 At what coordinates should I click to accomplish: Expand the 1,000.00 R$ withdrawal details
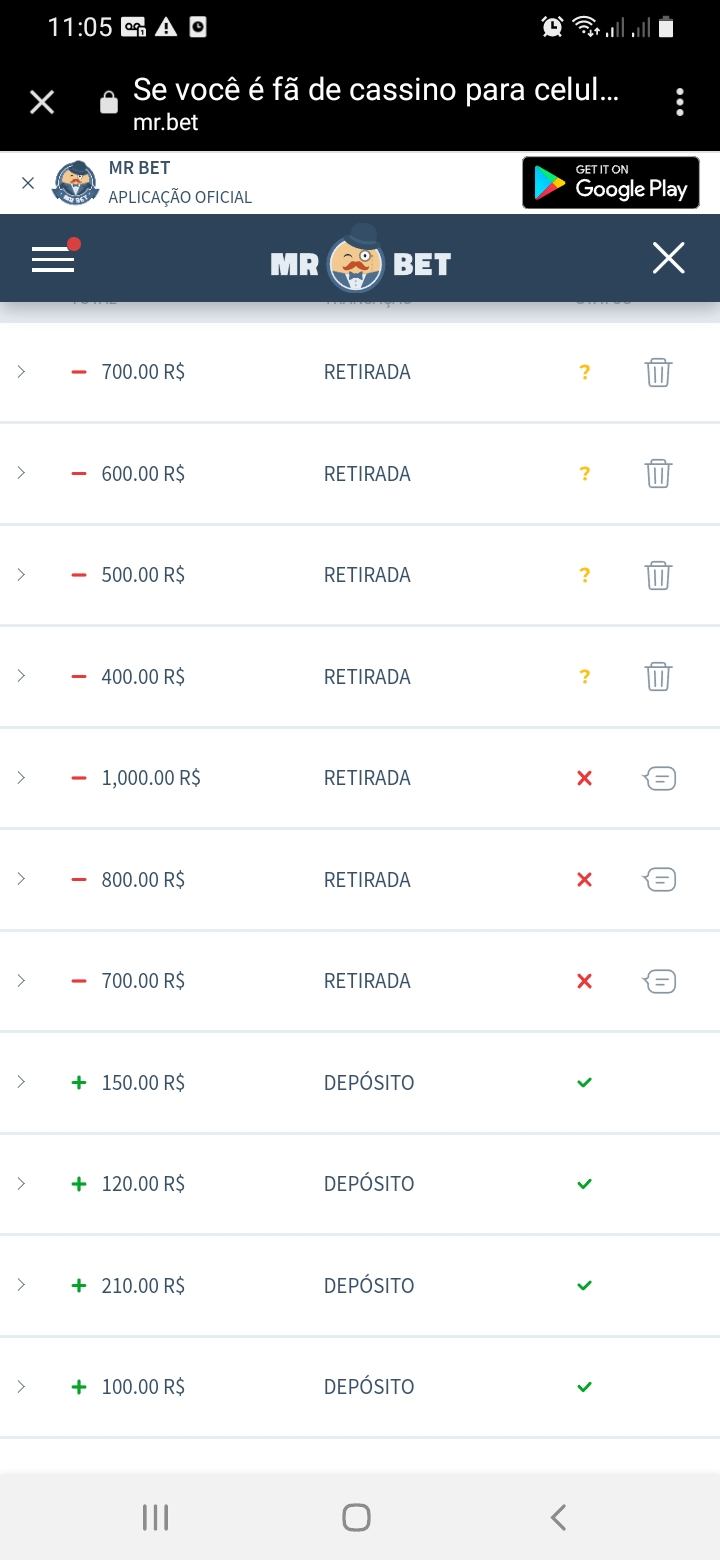[x=21, y=778]
